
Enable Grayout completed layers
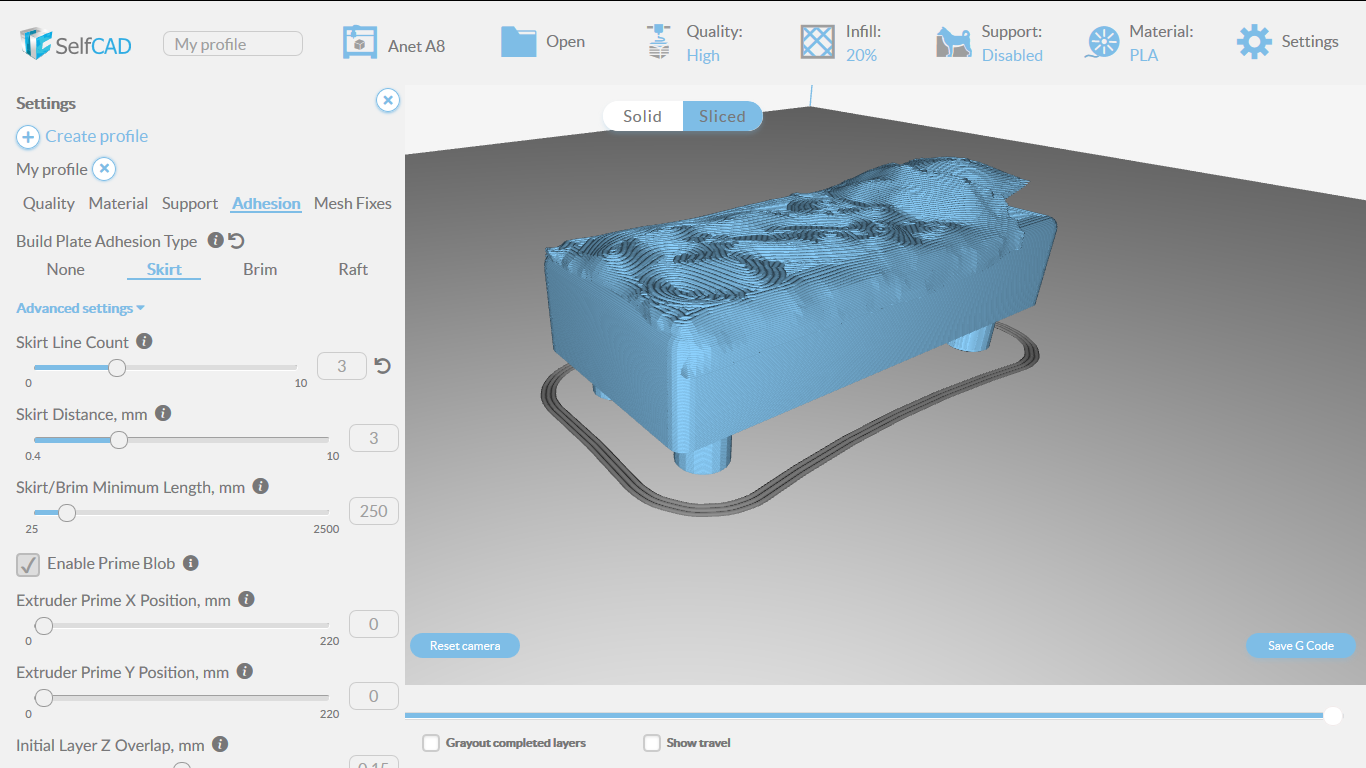tap(431, 743)
